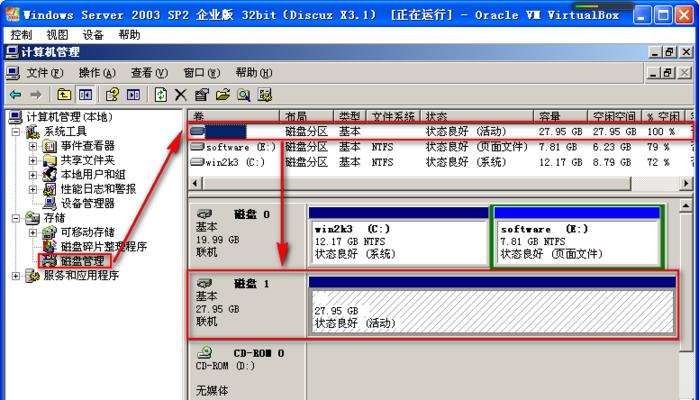699x400 pixels.
Task: Open the 操作(A) menu
Action: [x=97, y=73]
